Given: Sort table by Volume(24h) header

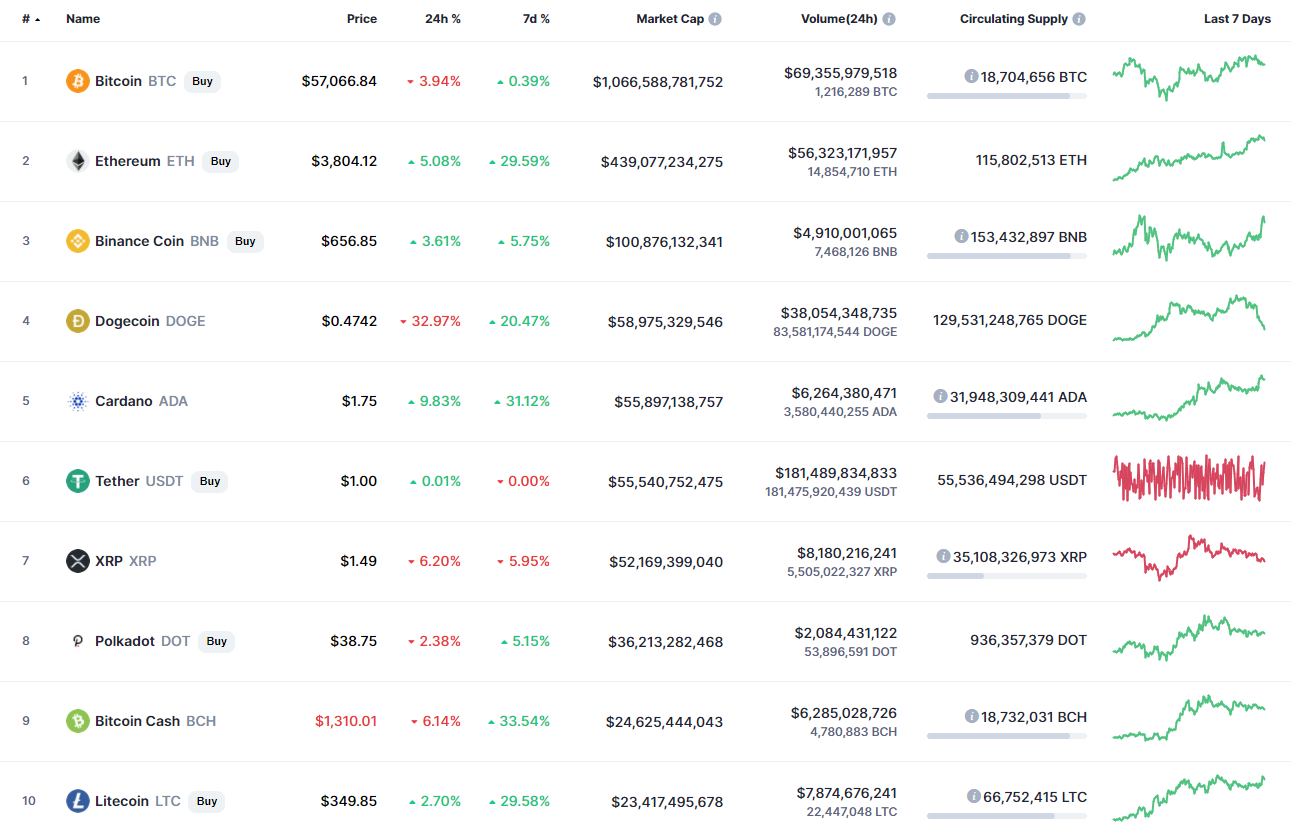Looking at the screenshot, I should (x=839, y=19).
